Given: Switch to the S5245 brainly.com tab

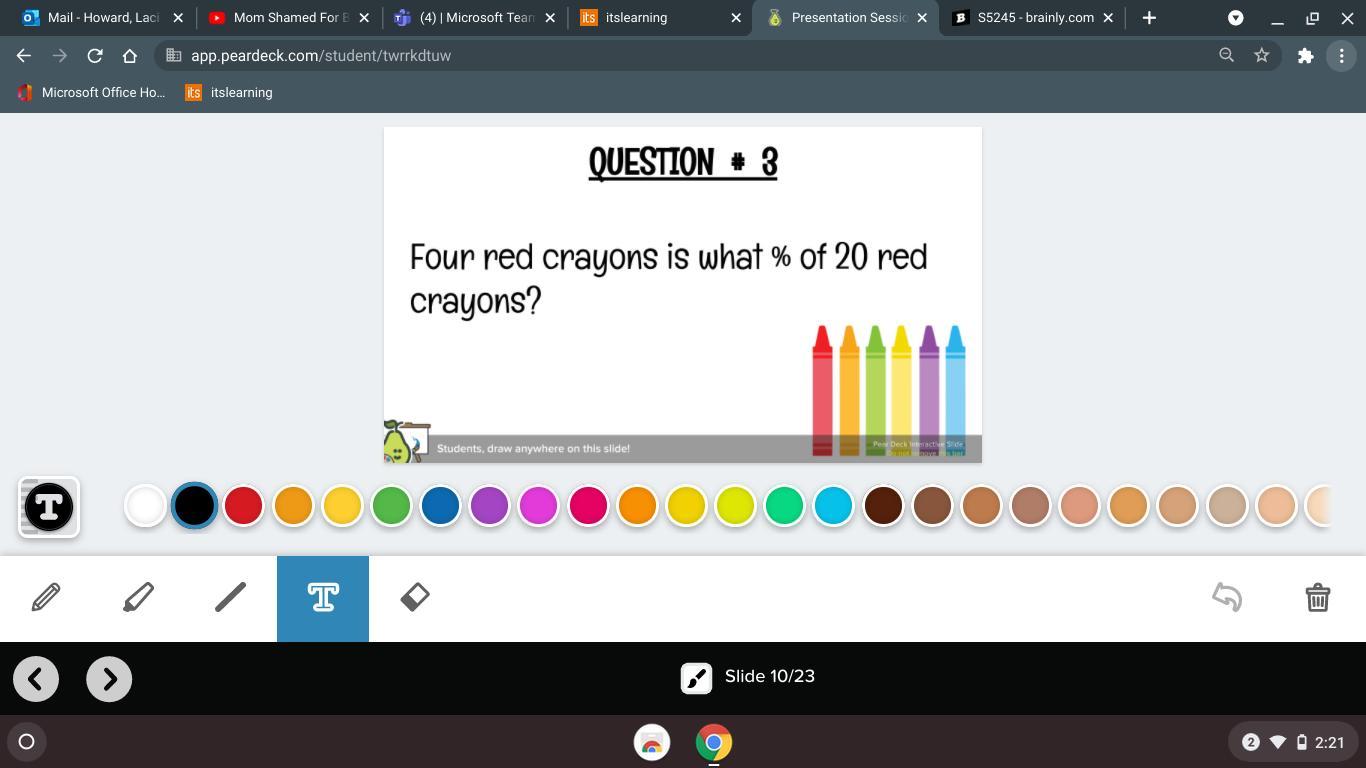Looking at the screenshot, I should pyautogui.click(x=1033, y=18).
